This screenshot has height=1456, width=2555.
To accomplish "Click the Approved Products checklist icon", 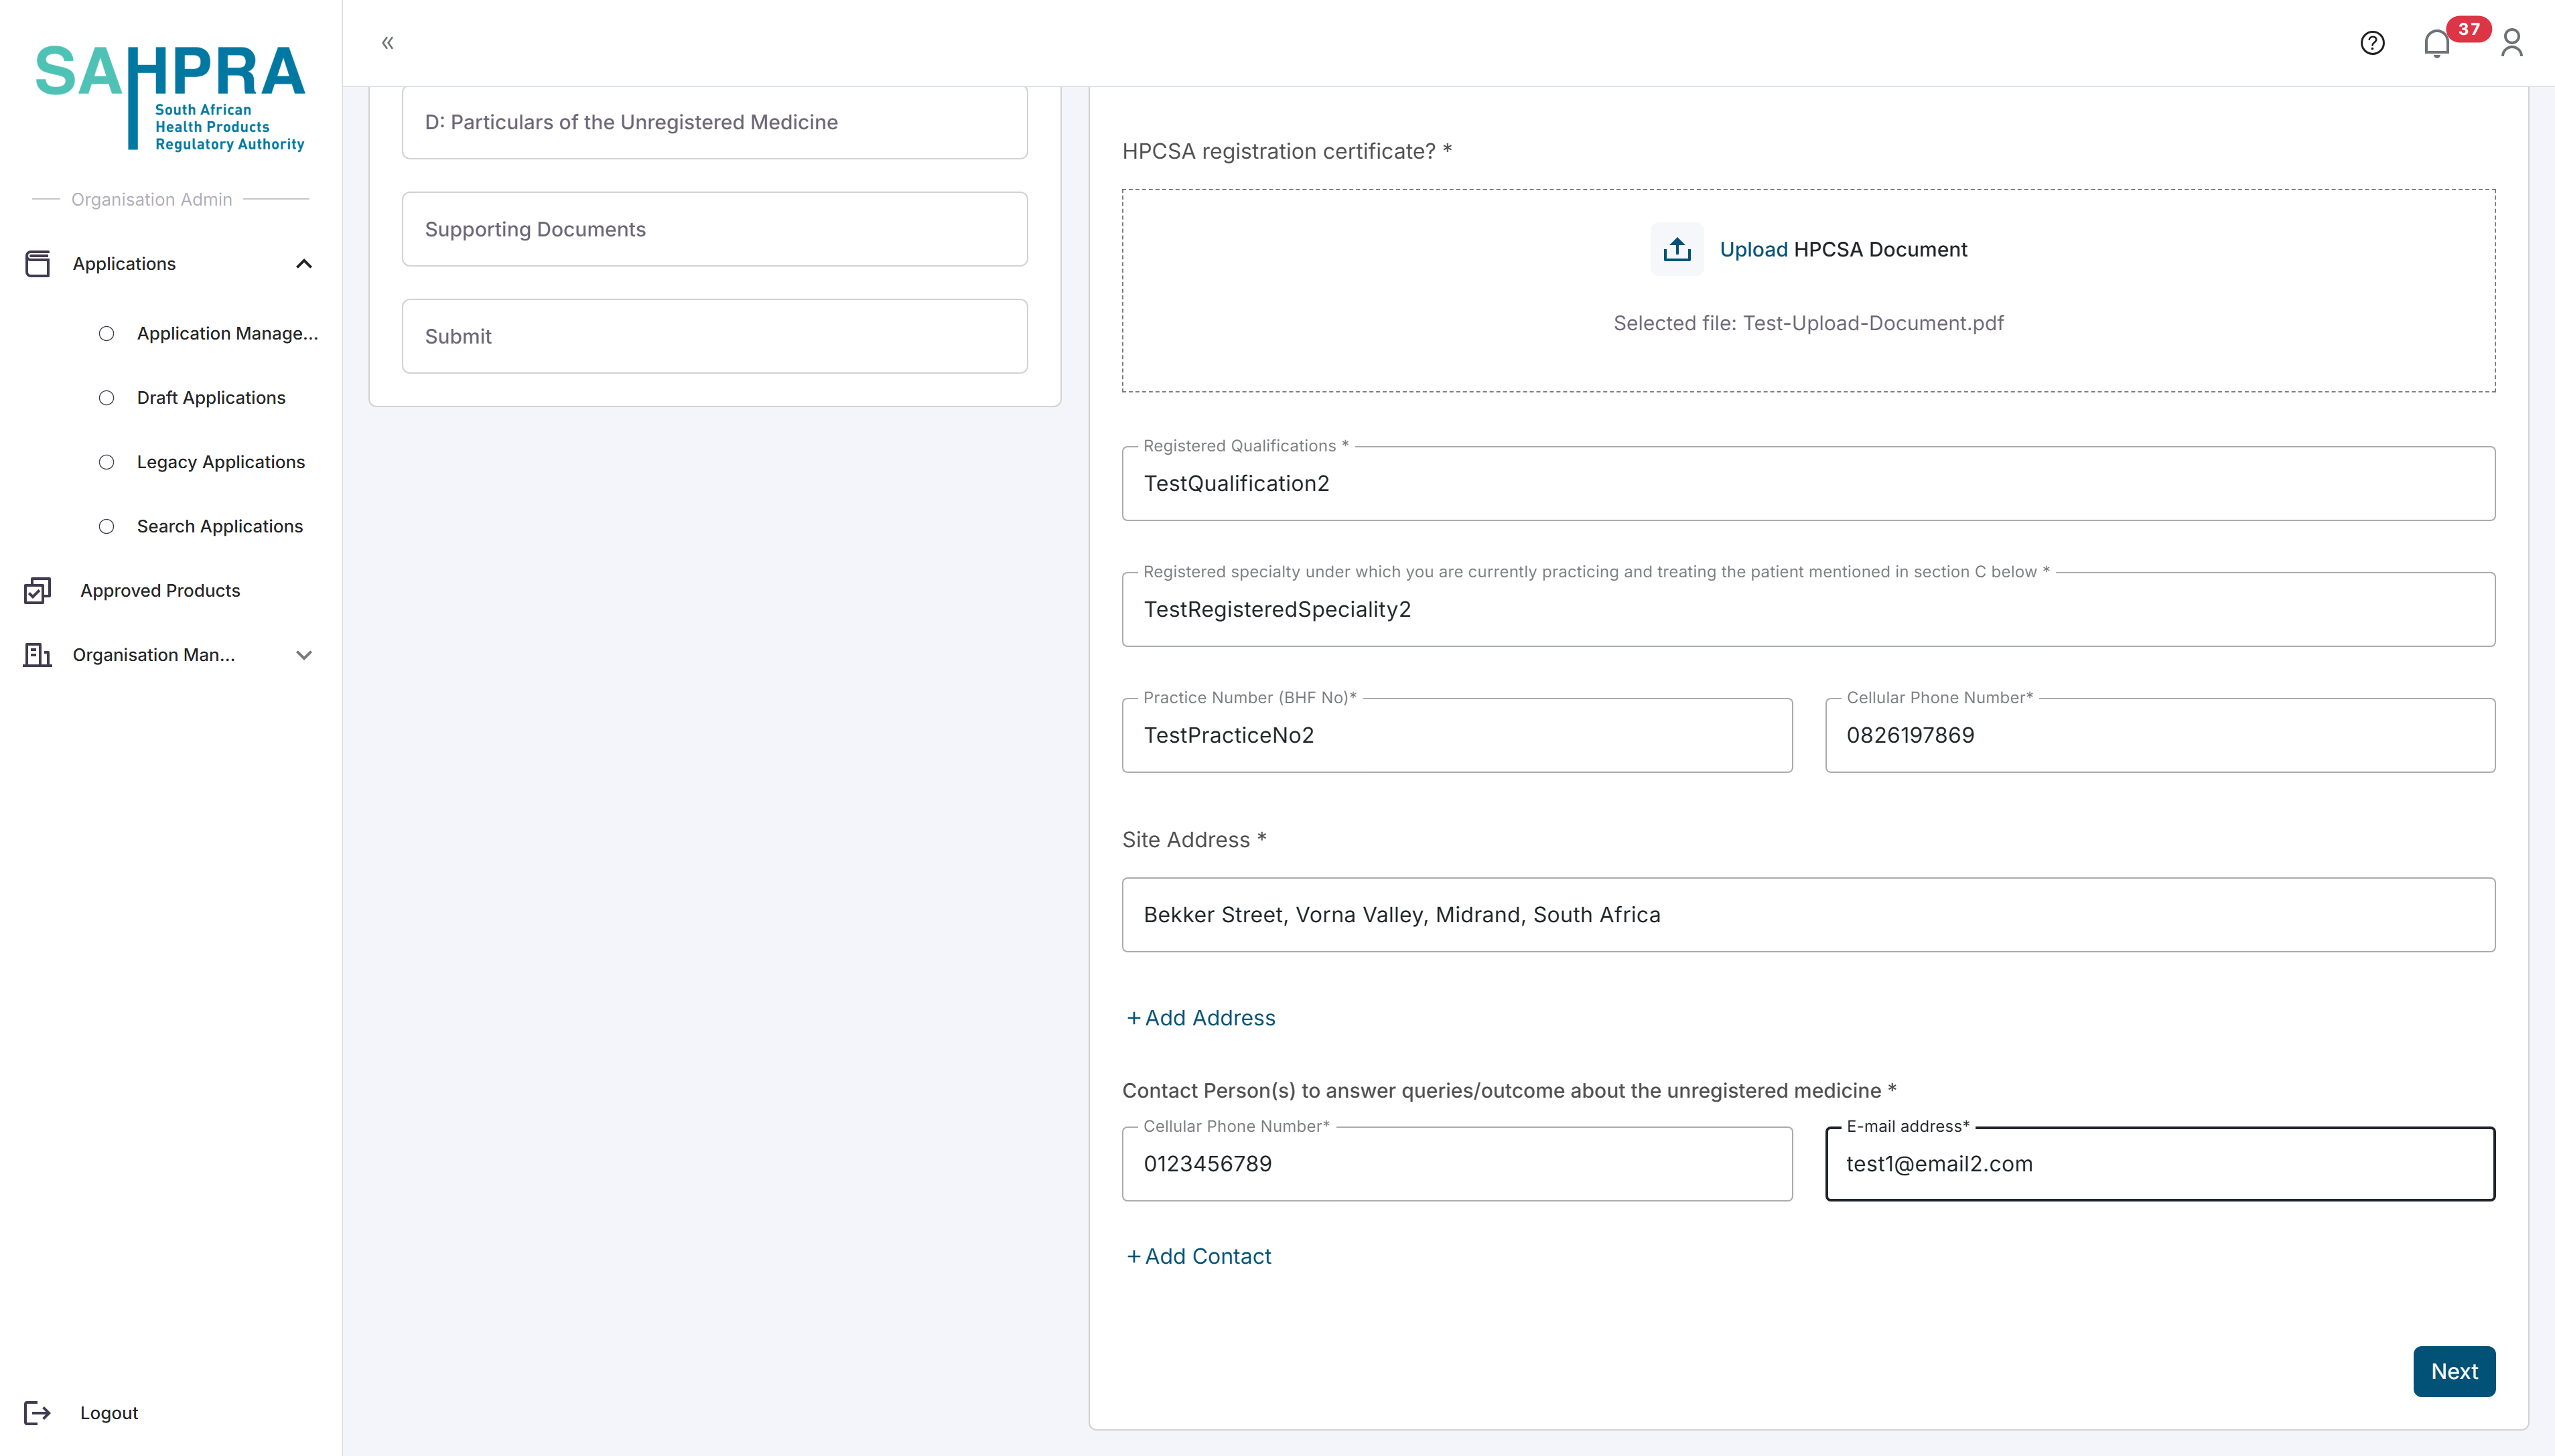I will [x=37, y=591].
